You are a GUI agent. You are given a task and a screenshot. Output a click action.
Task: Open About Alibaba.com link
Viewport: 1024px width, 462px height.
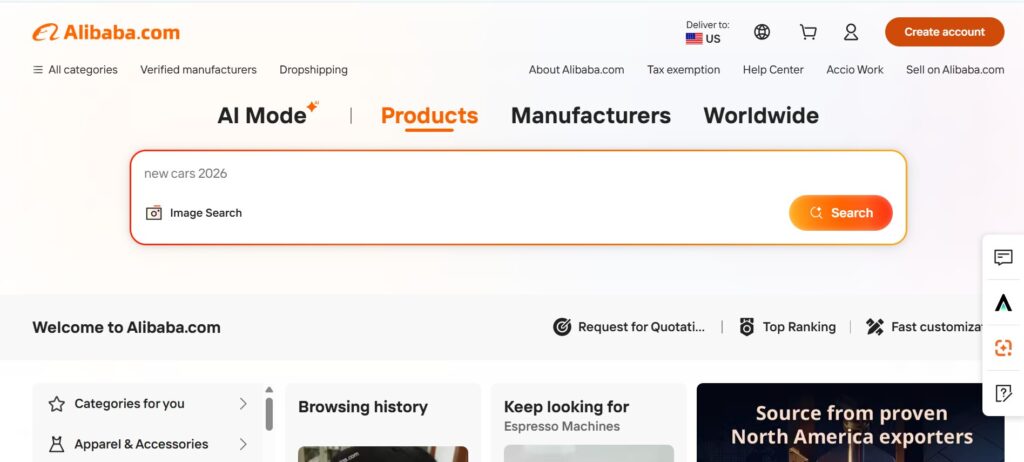point(576,69)
